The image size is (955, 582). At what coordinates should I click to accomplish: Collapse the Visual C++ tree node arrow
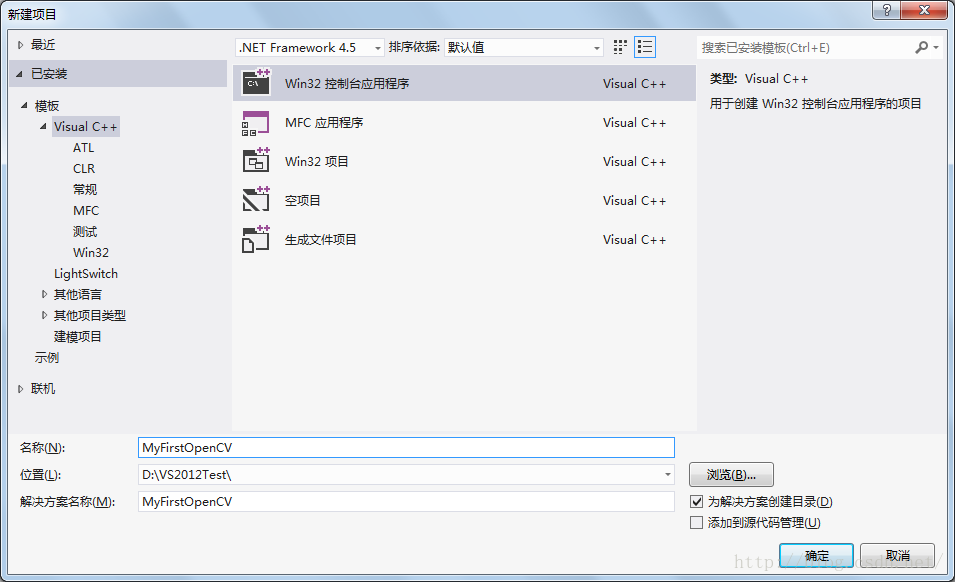pos(43,127)
